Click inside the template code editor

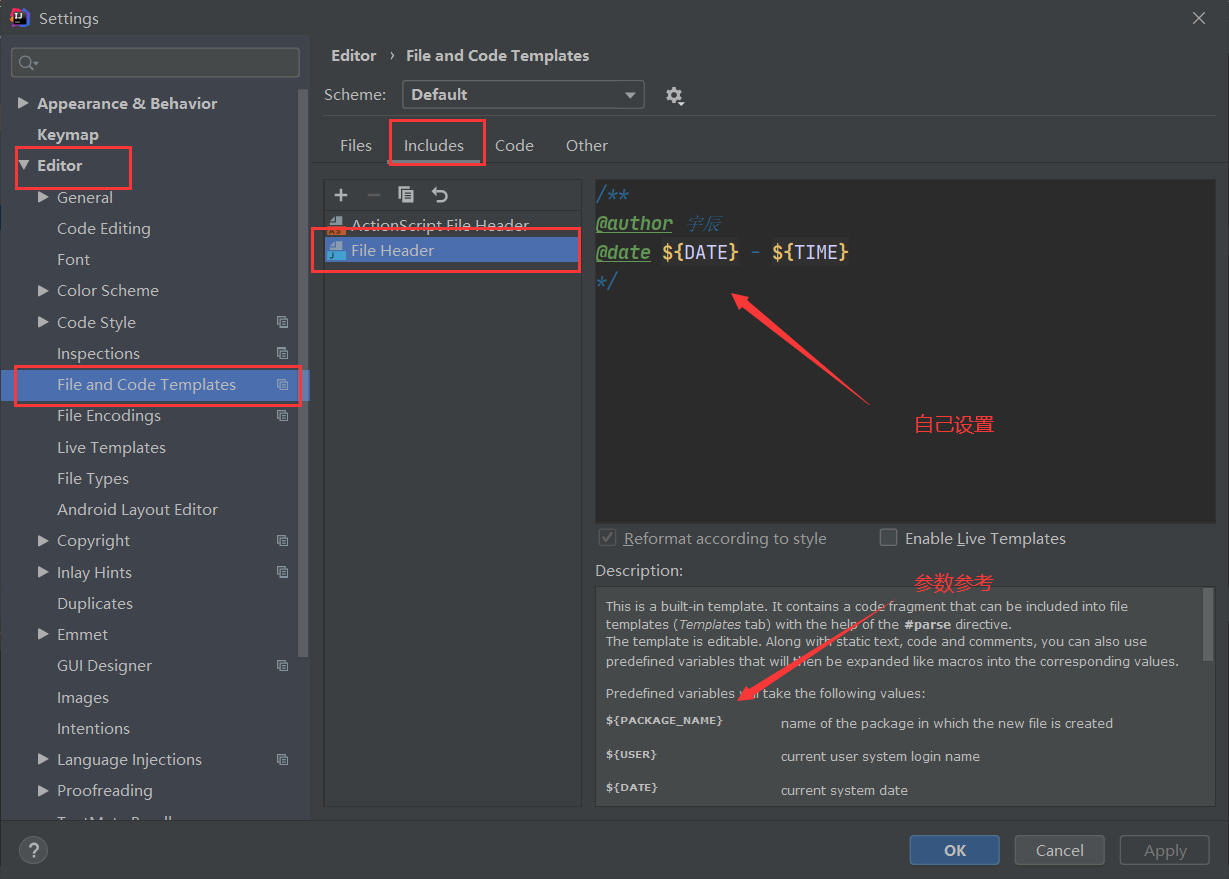pyautogui.click(x=905, y=350)
